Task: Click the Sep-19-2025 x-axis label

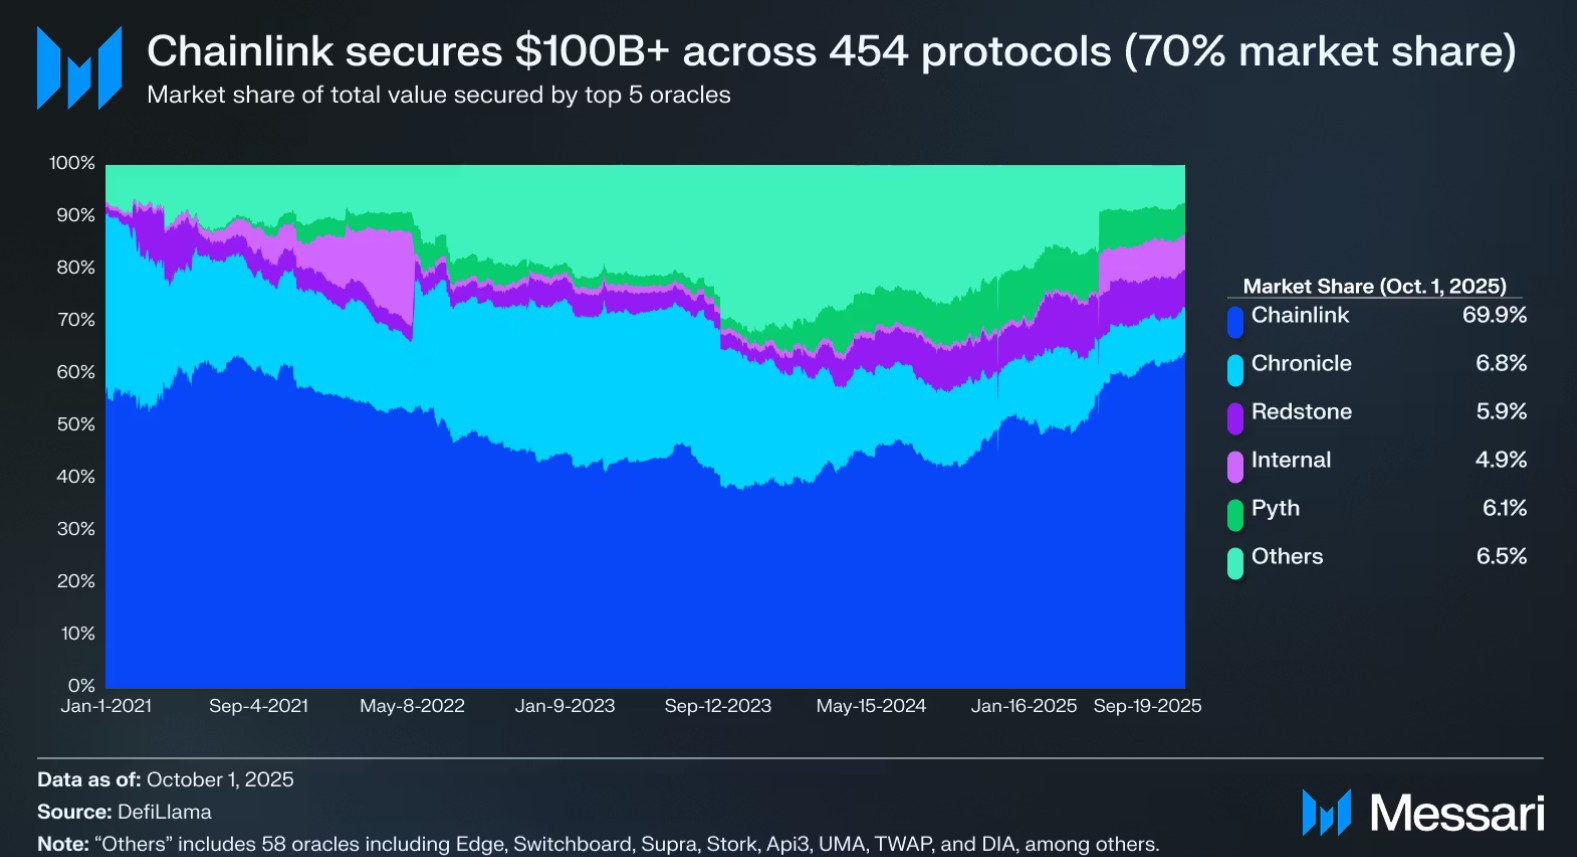Action: [1147, 706]
